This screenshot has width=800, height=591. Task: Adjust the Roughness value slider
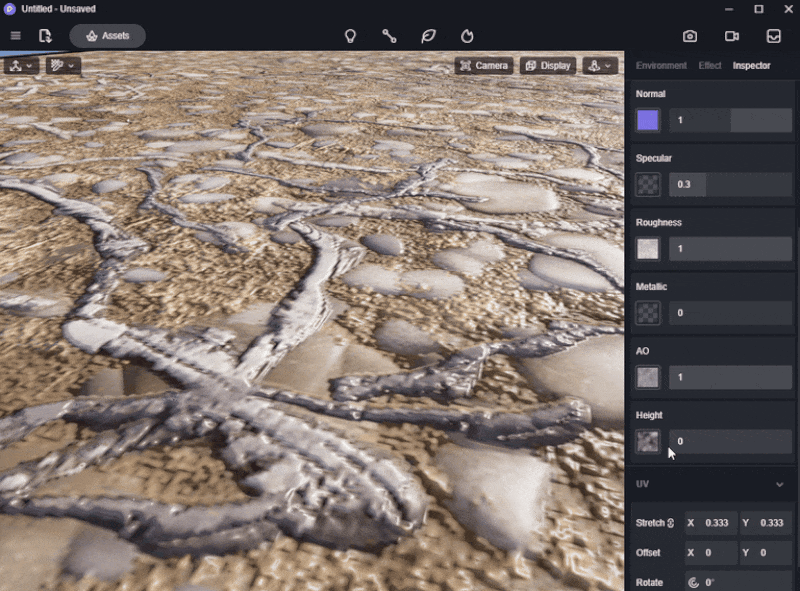pyautogui.click(x=730, y=249)
